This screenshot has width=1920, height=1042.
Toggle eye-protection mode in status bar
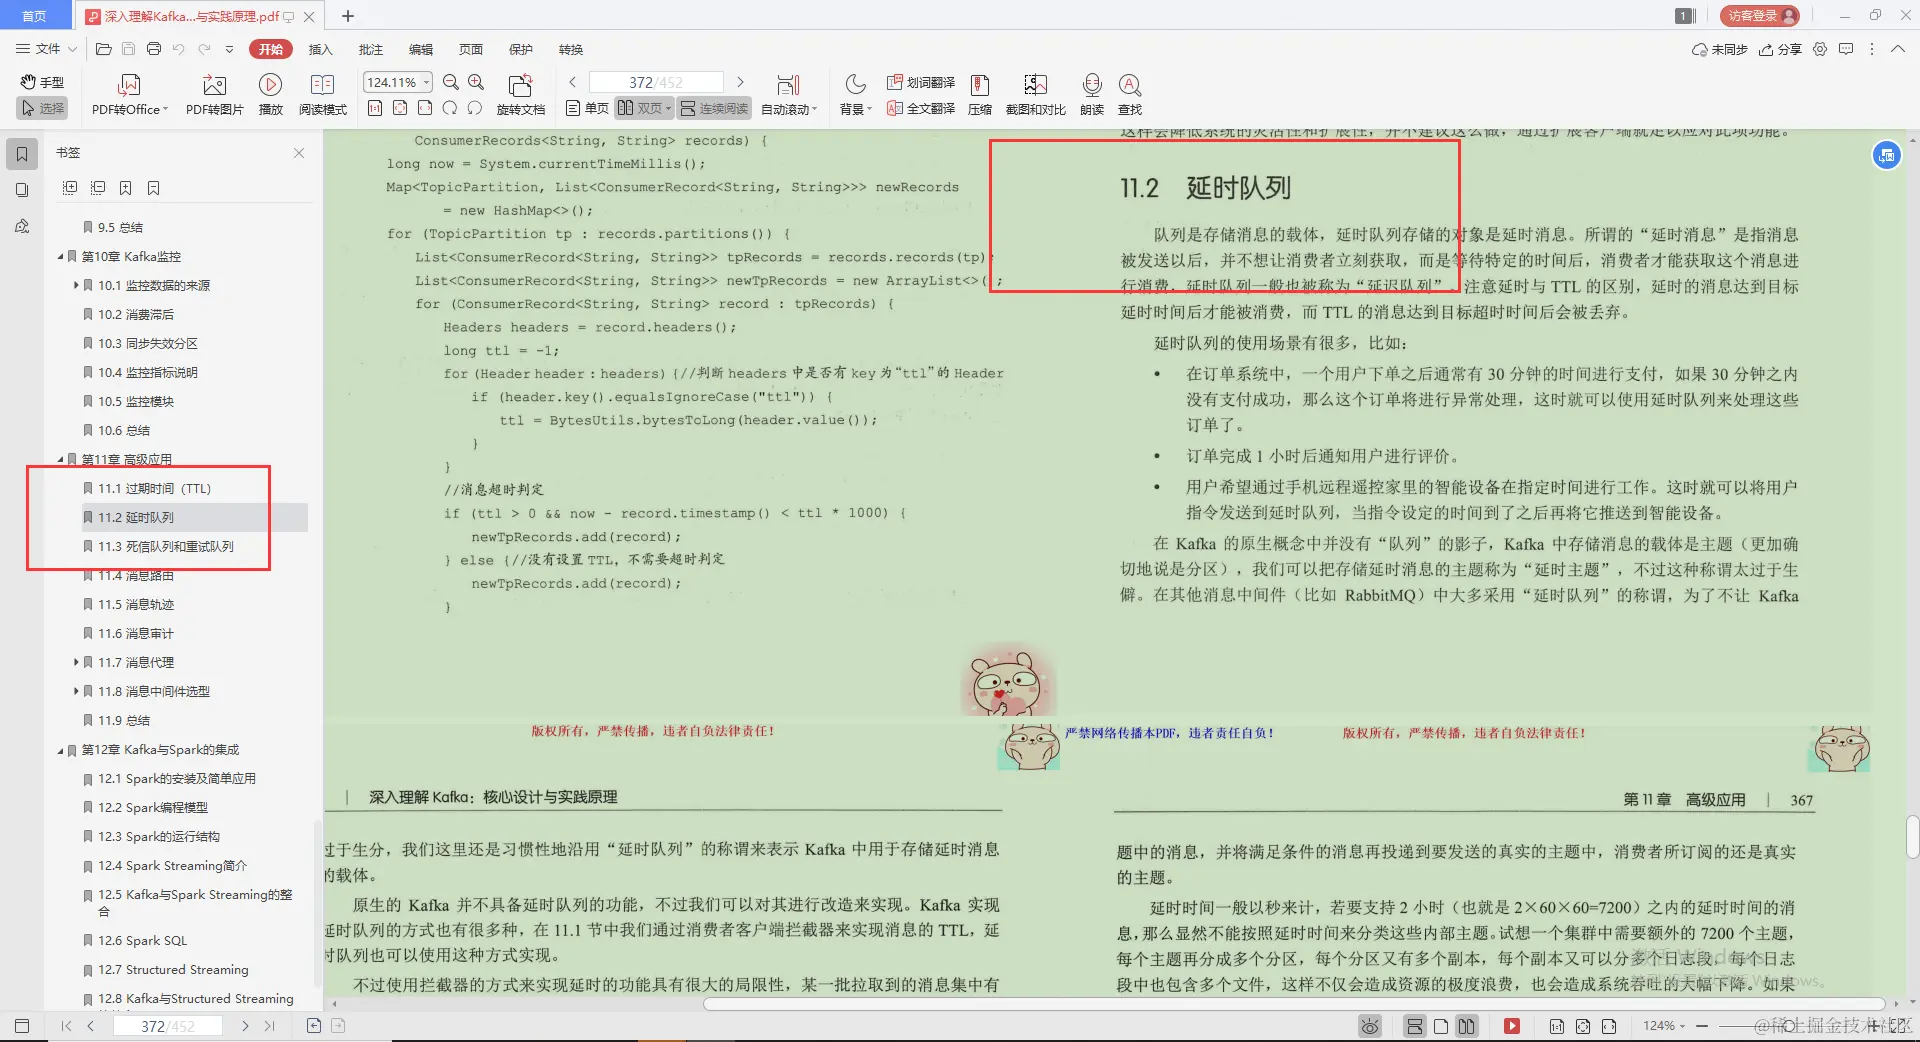click(x=1369, y=1026)
